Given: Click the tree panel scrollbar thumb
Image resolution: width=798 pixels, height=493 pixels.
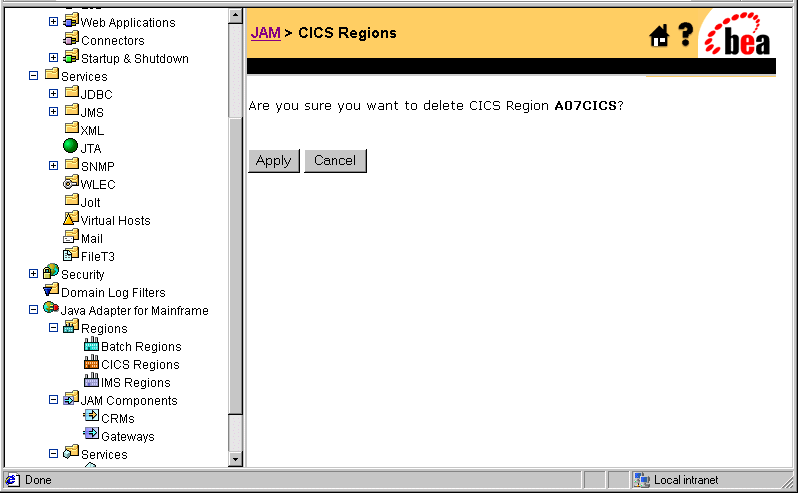Looking at the screenshot, I should 235,266.
